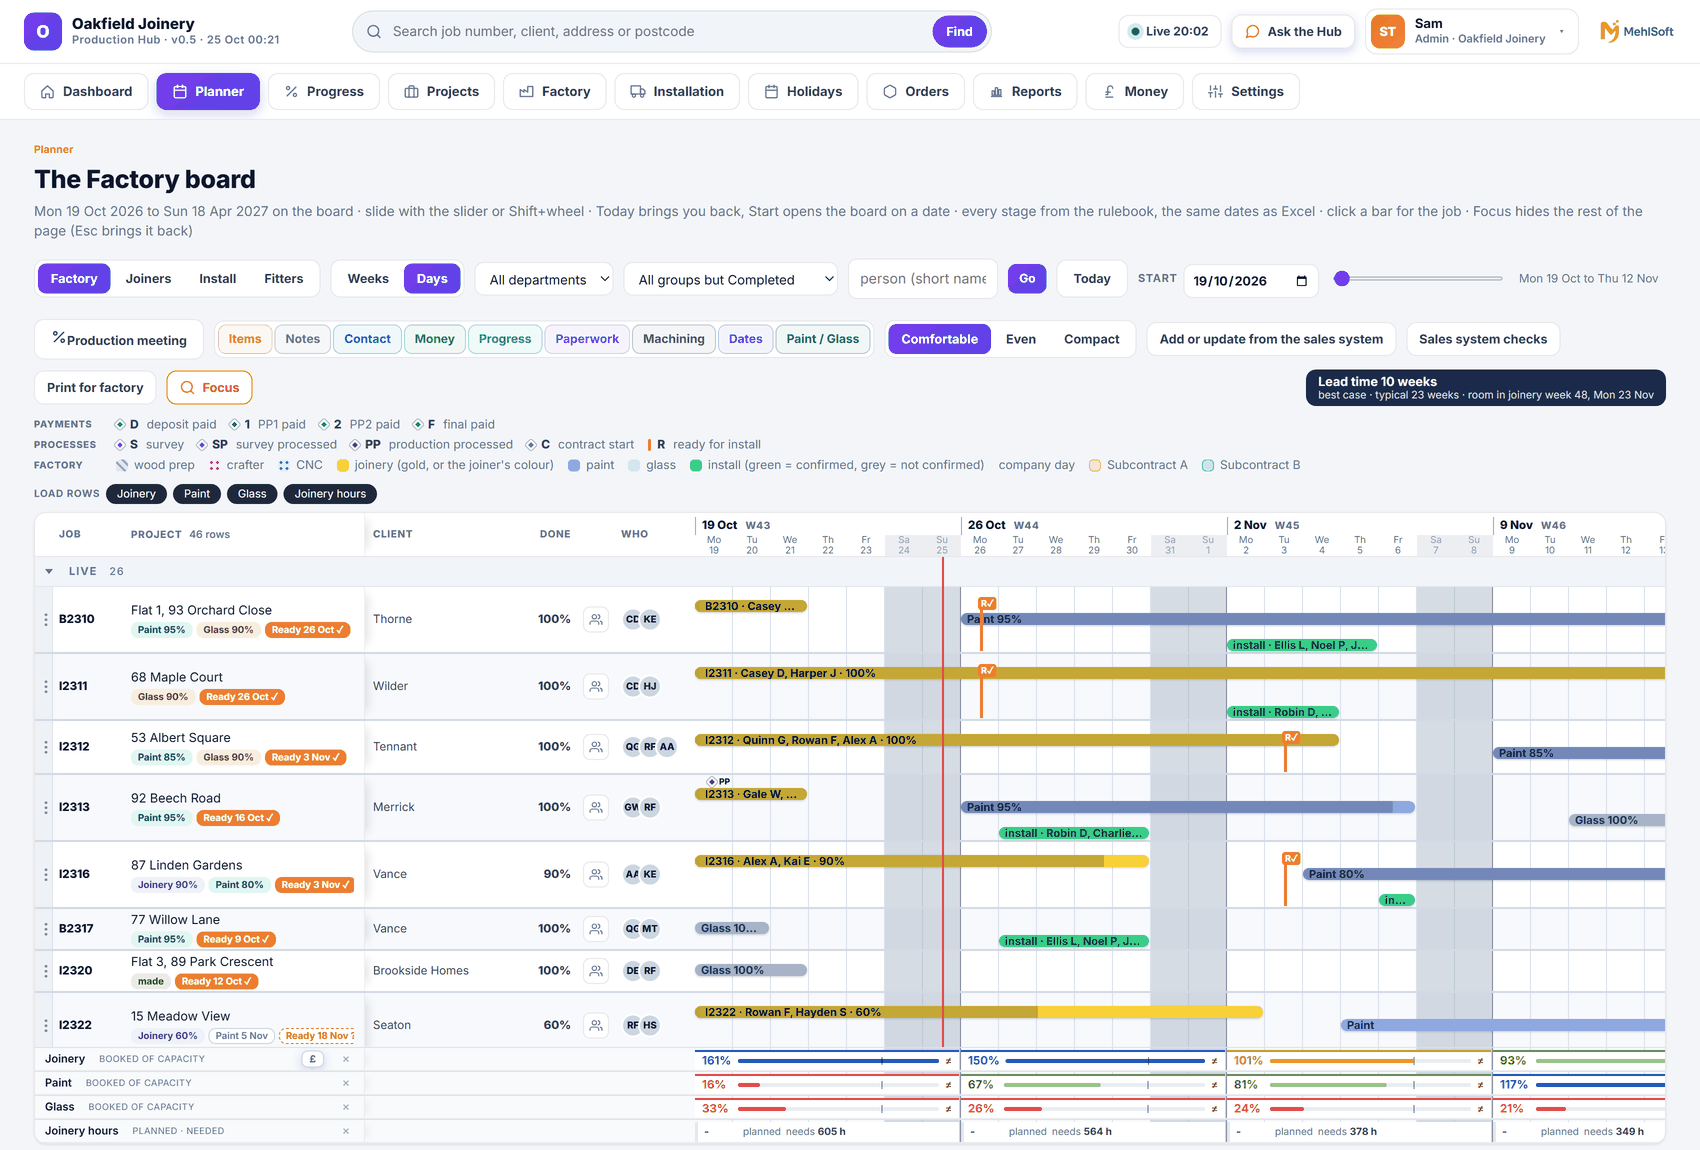Click the MehlSoft logo
This screenshot has height=1150, width=1700.
(1637, 32)
